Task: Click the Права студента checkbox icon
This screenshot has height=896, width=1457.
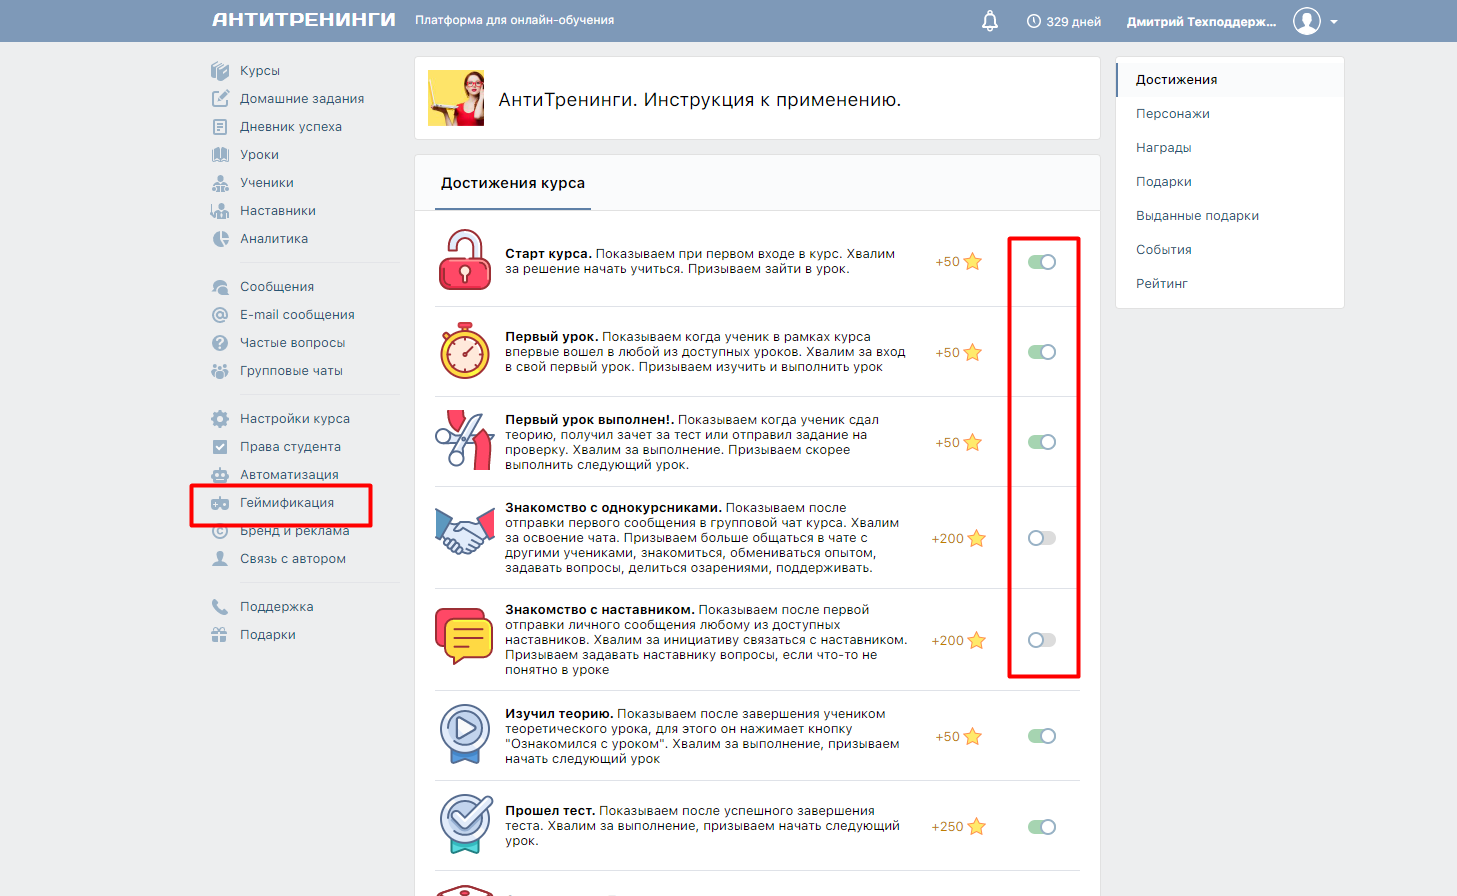Action: (220, 447)
